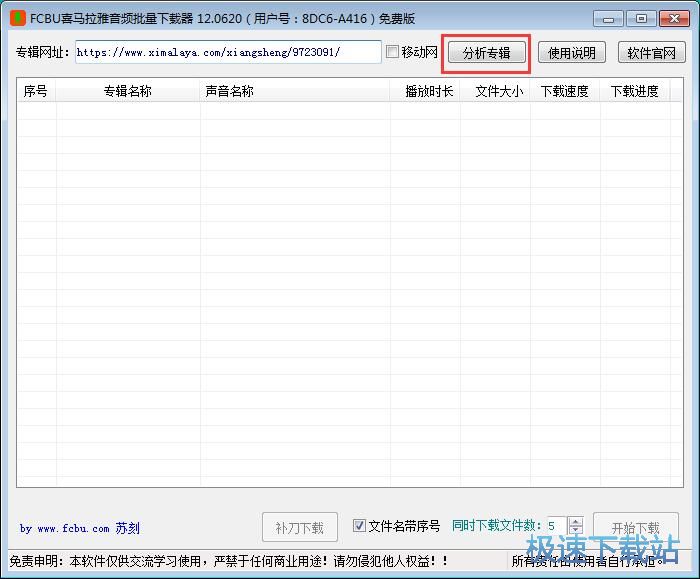Image resolution: width=700 pixels, height=579 pixels.
Task: Visit the 软件官网 button
Action: 651,53
